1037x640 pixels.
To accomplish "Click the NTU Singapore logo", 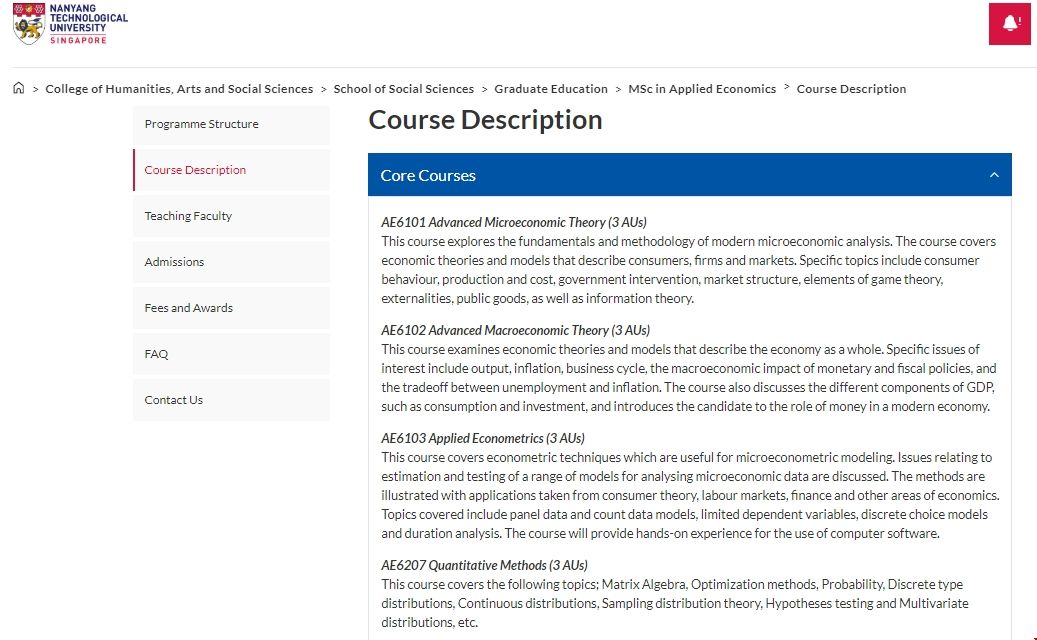I will (68, 25).
